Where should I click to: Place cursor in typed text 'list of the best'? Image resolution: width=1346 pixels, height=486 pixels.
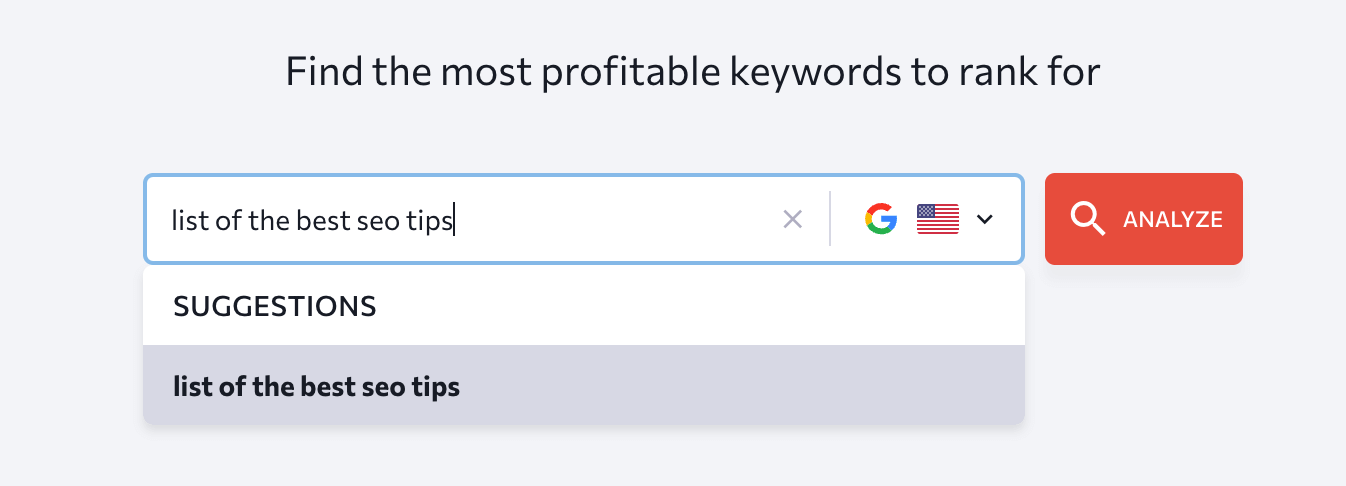[260, 220]
